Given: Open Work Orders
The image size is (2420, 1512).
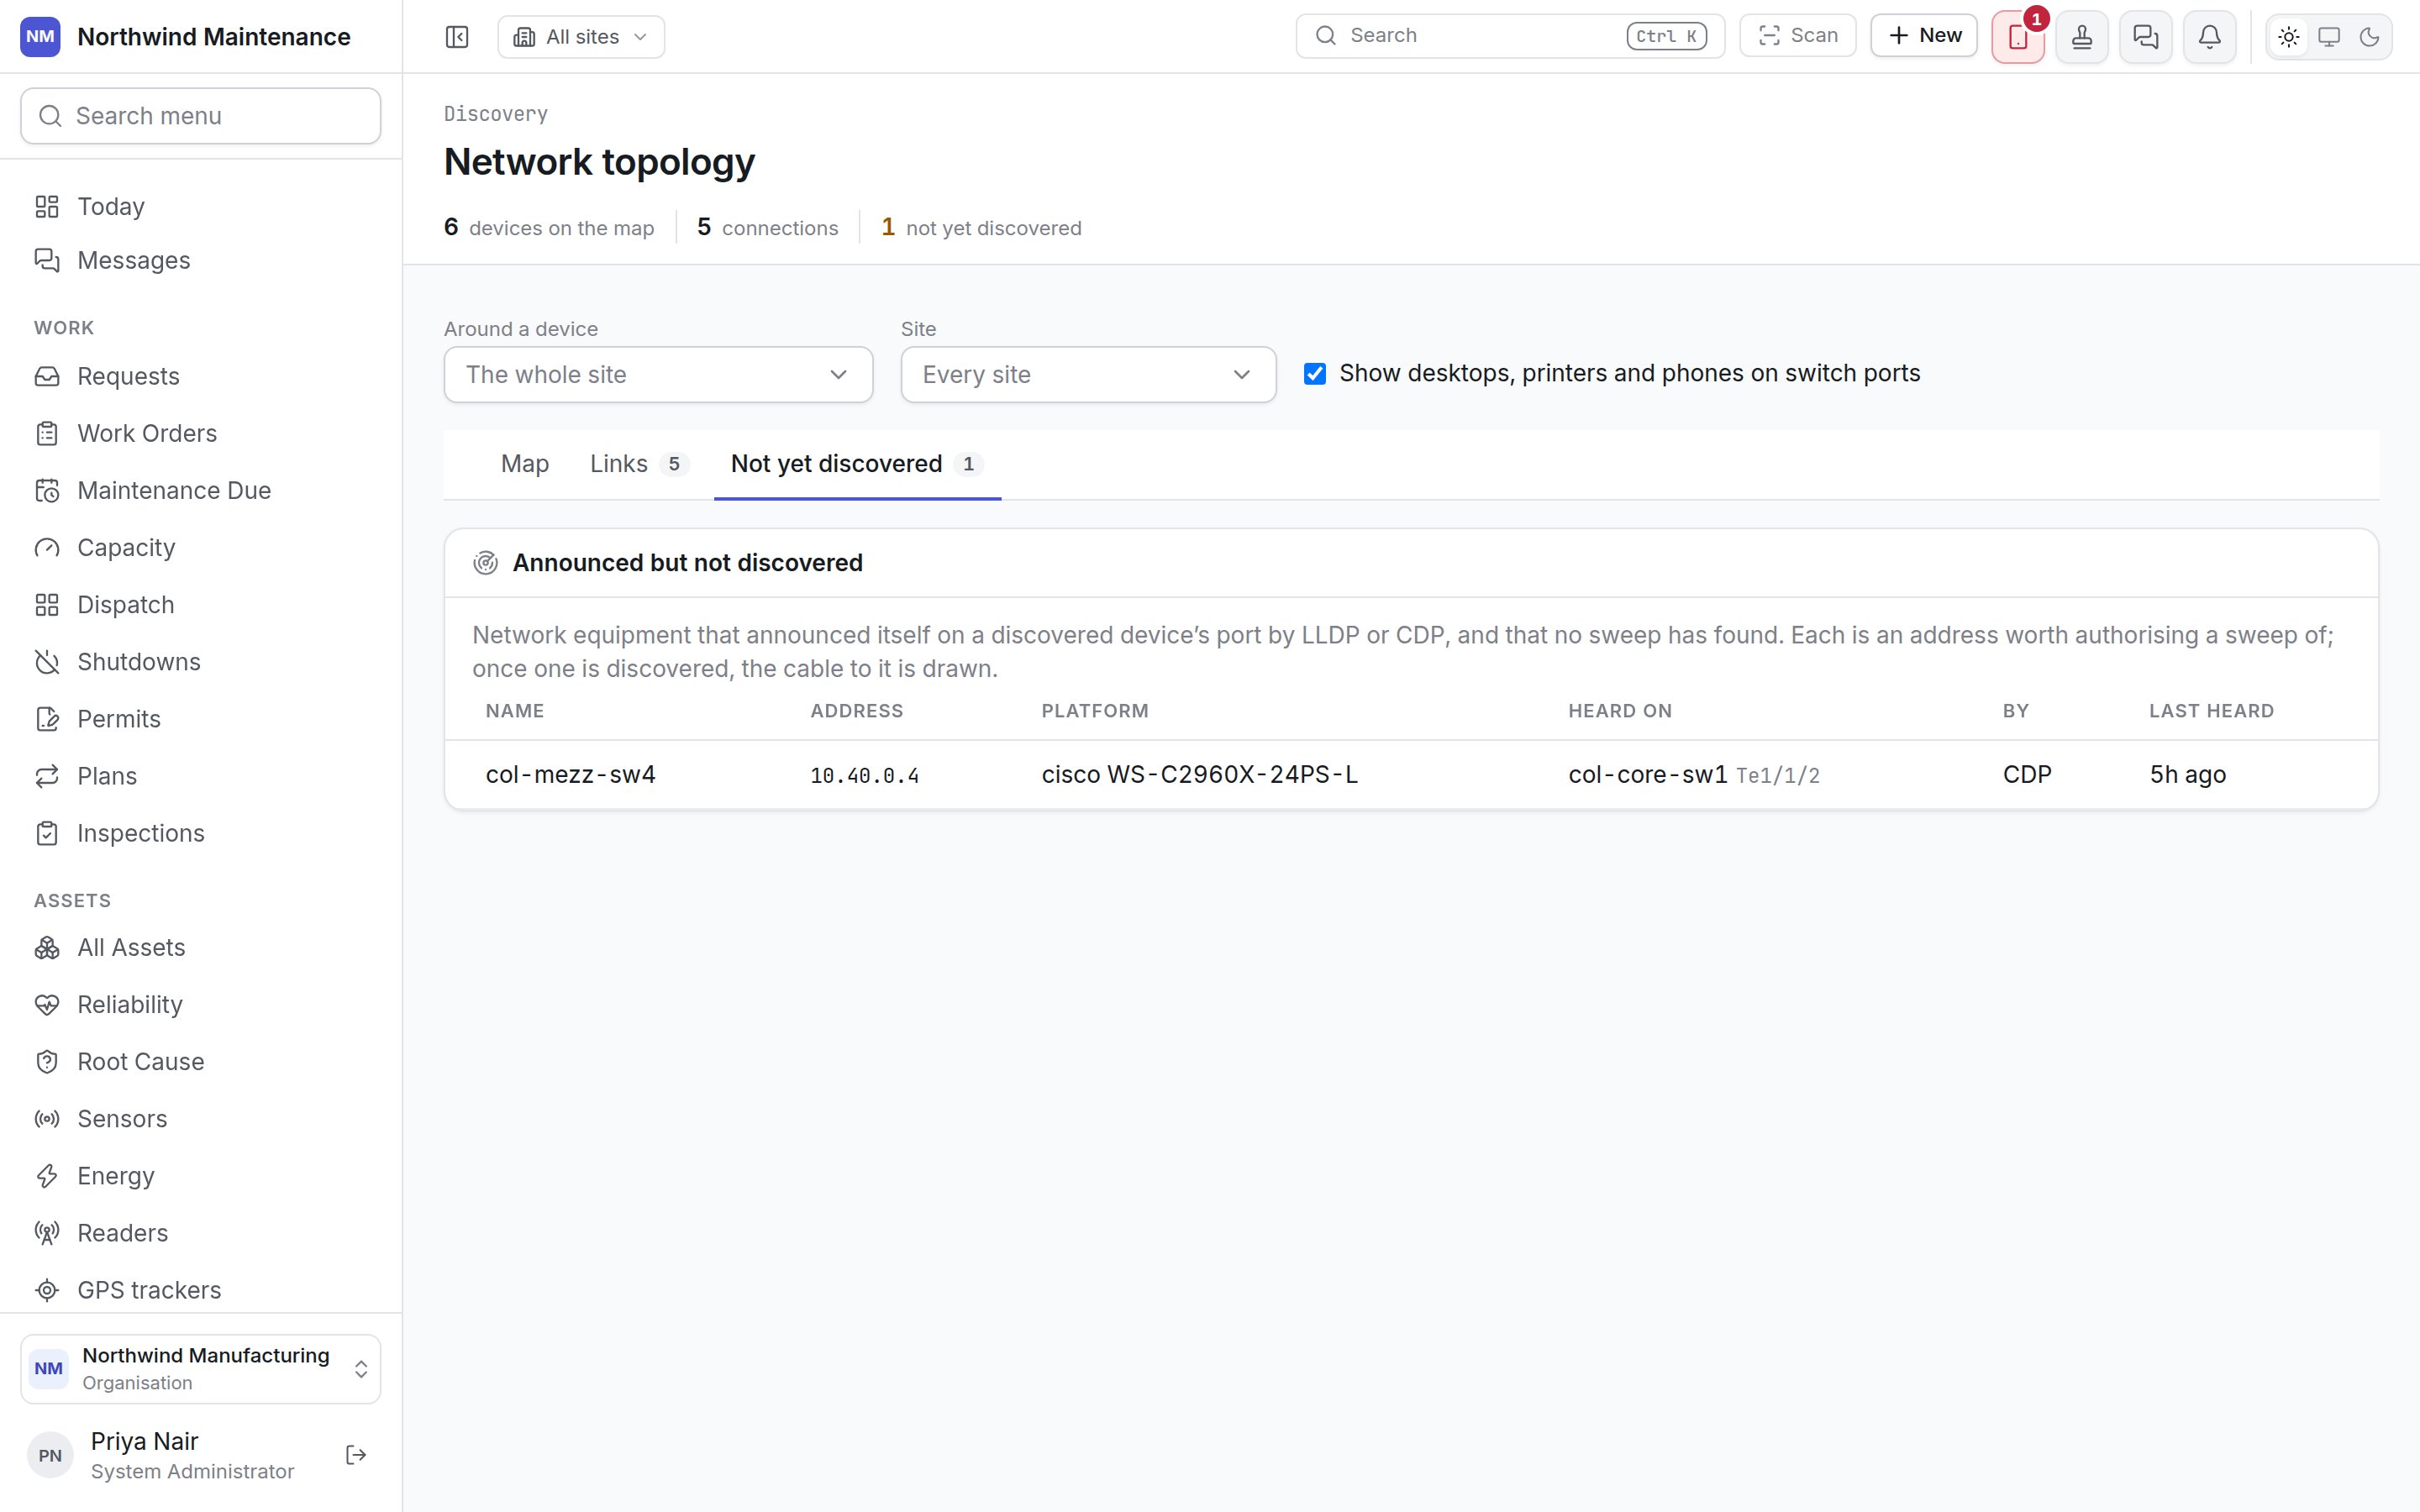Looking at the screenshot, I should pyautogui.click(x=201, y=433).
